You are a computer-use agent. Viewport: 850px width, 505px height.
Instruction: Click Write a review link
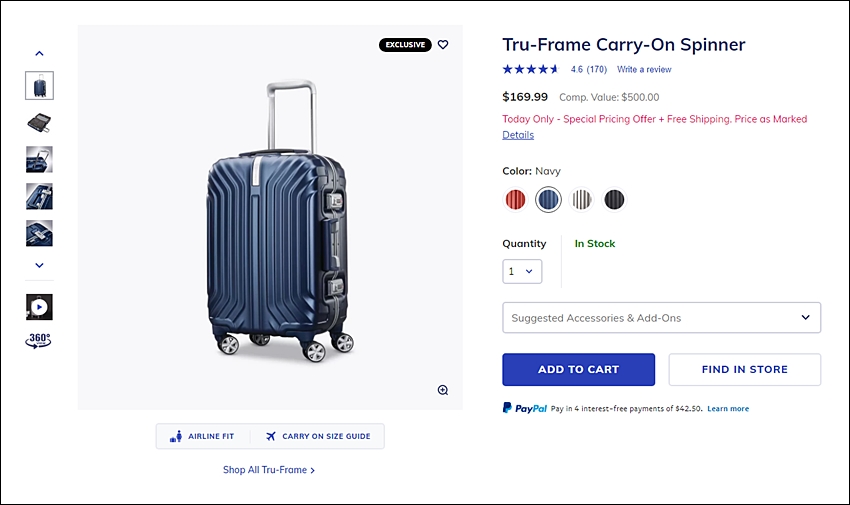click(644, 69)
